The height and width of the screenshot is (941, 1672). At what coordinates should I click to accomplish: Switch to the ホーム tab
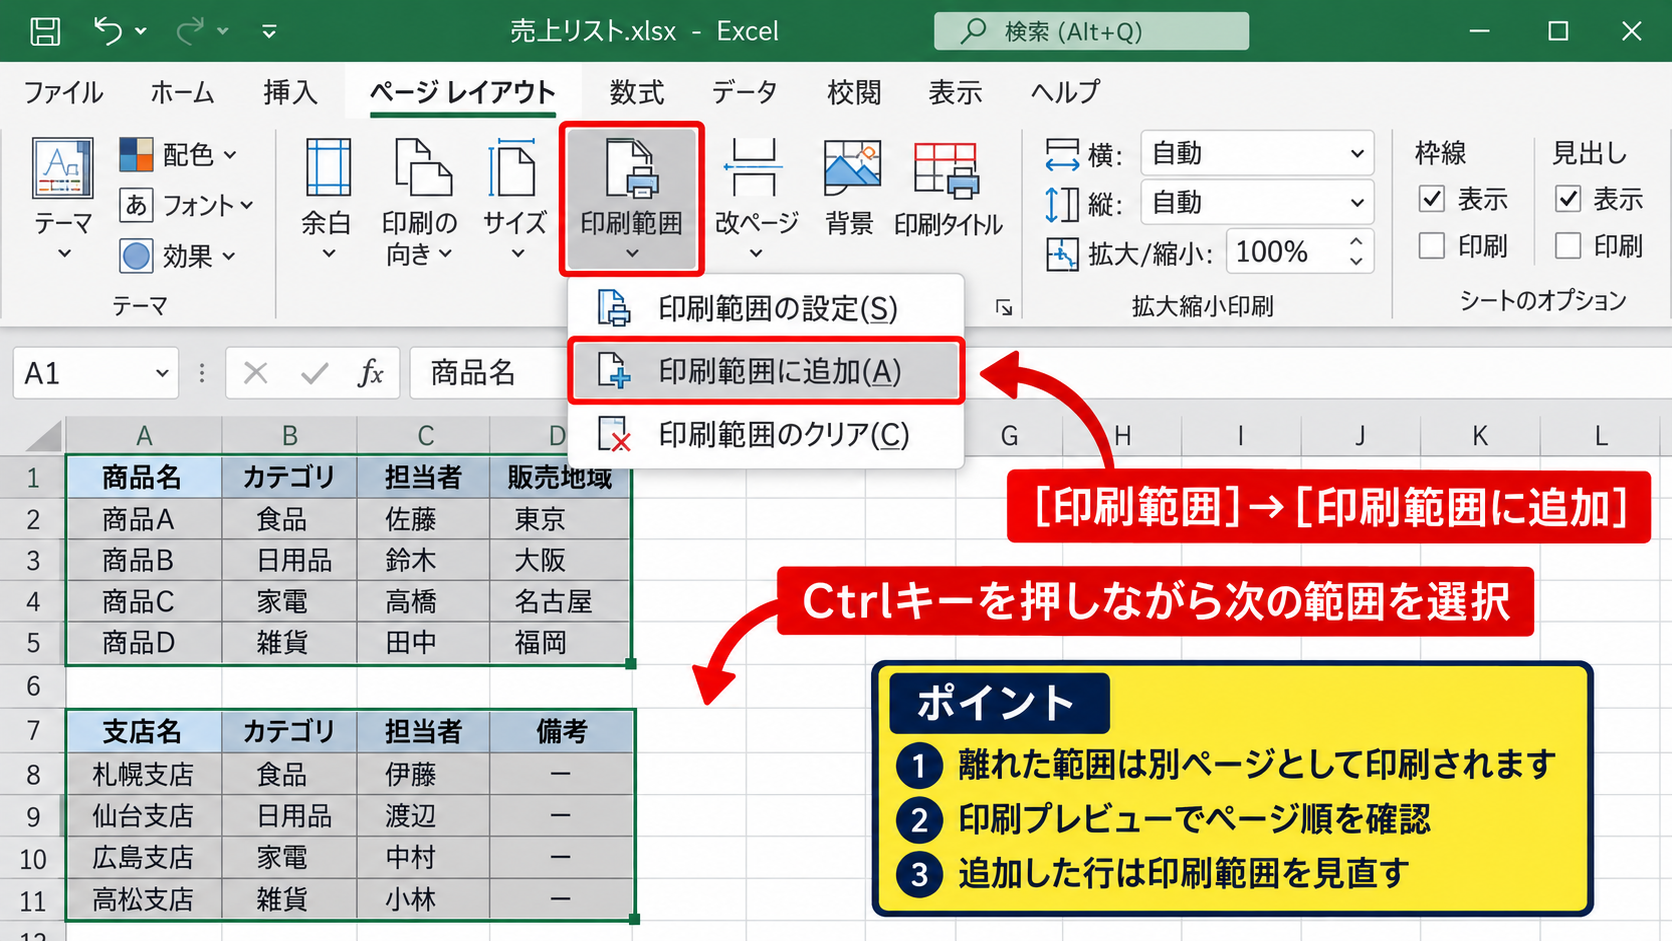(x=182, y=93)
